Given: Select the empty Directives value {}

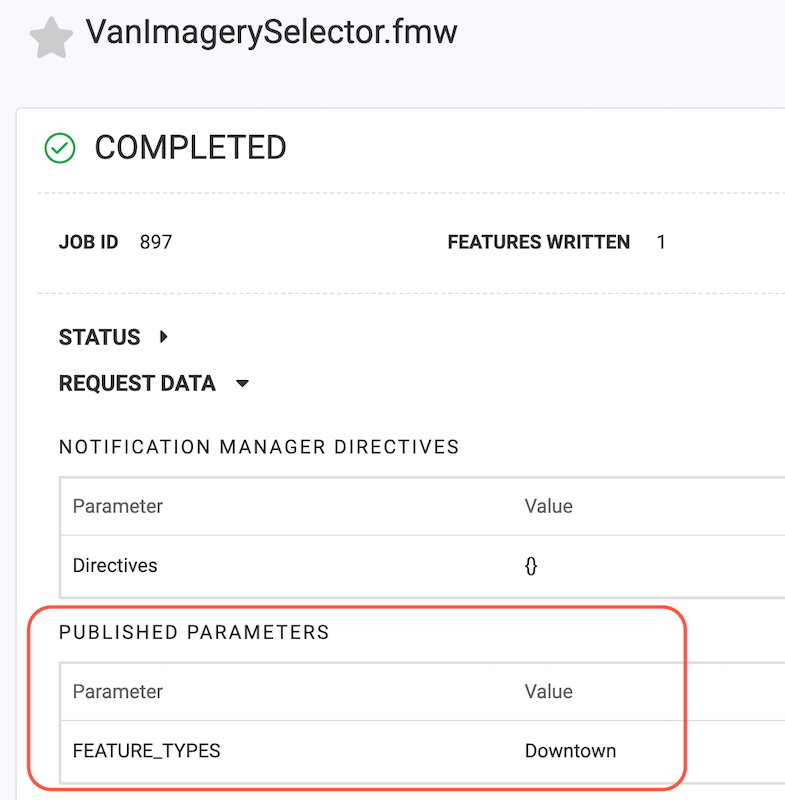Looking at the screenshot, I should (x=531, y=565).
